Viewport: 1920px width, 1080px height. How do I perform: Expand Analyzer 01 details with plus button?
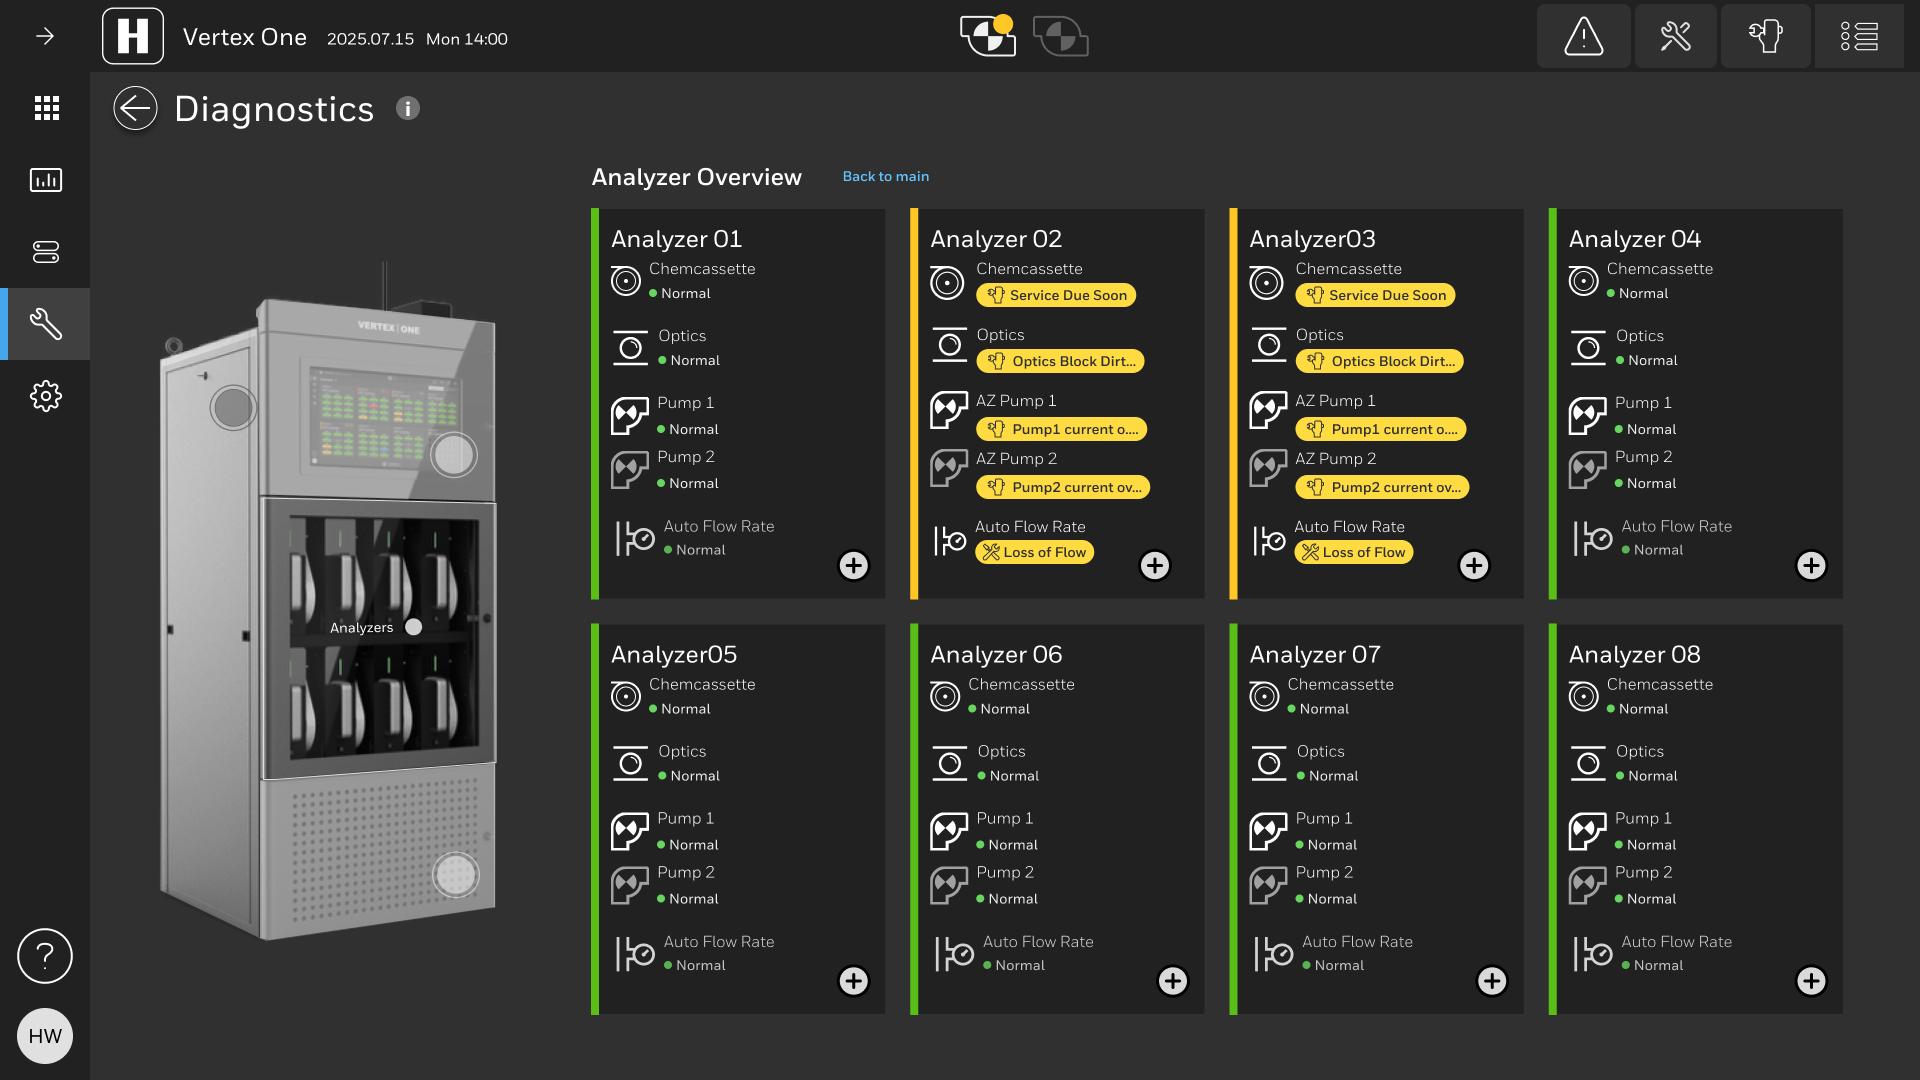coord(853,565)
